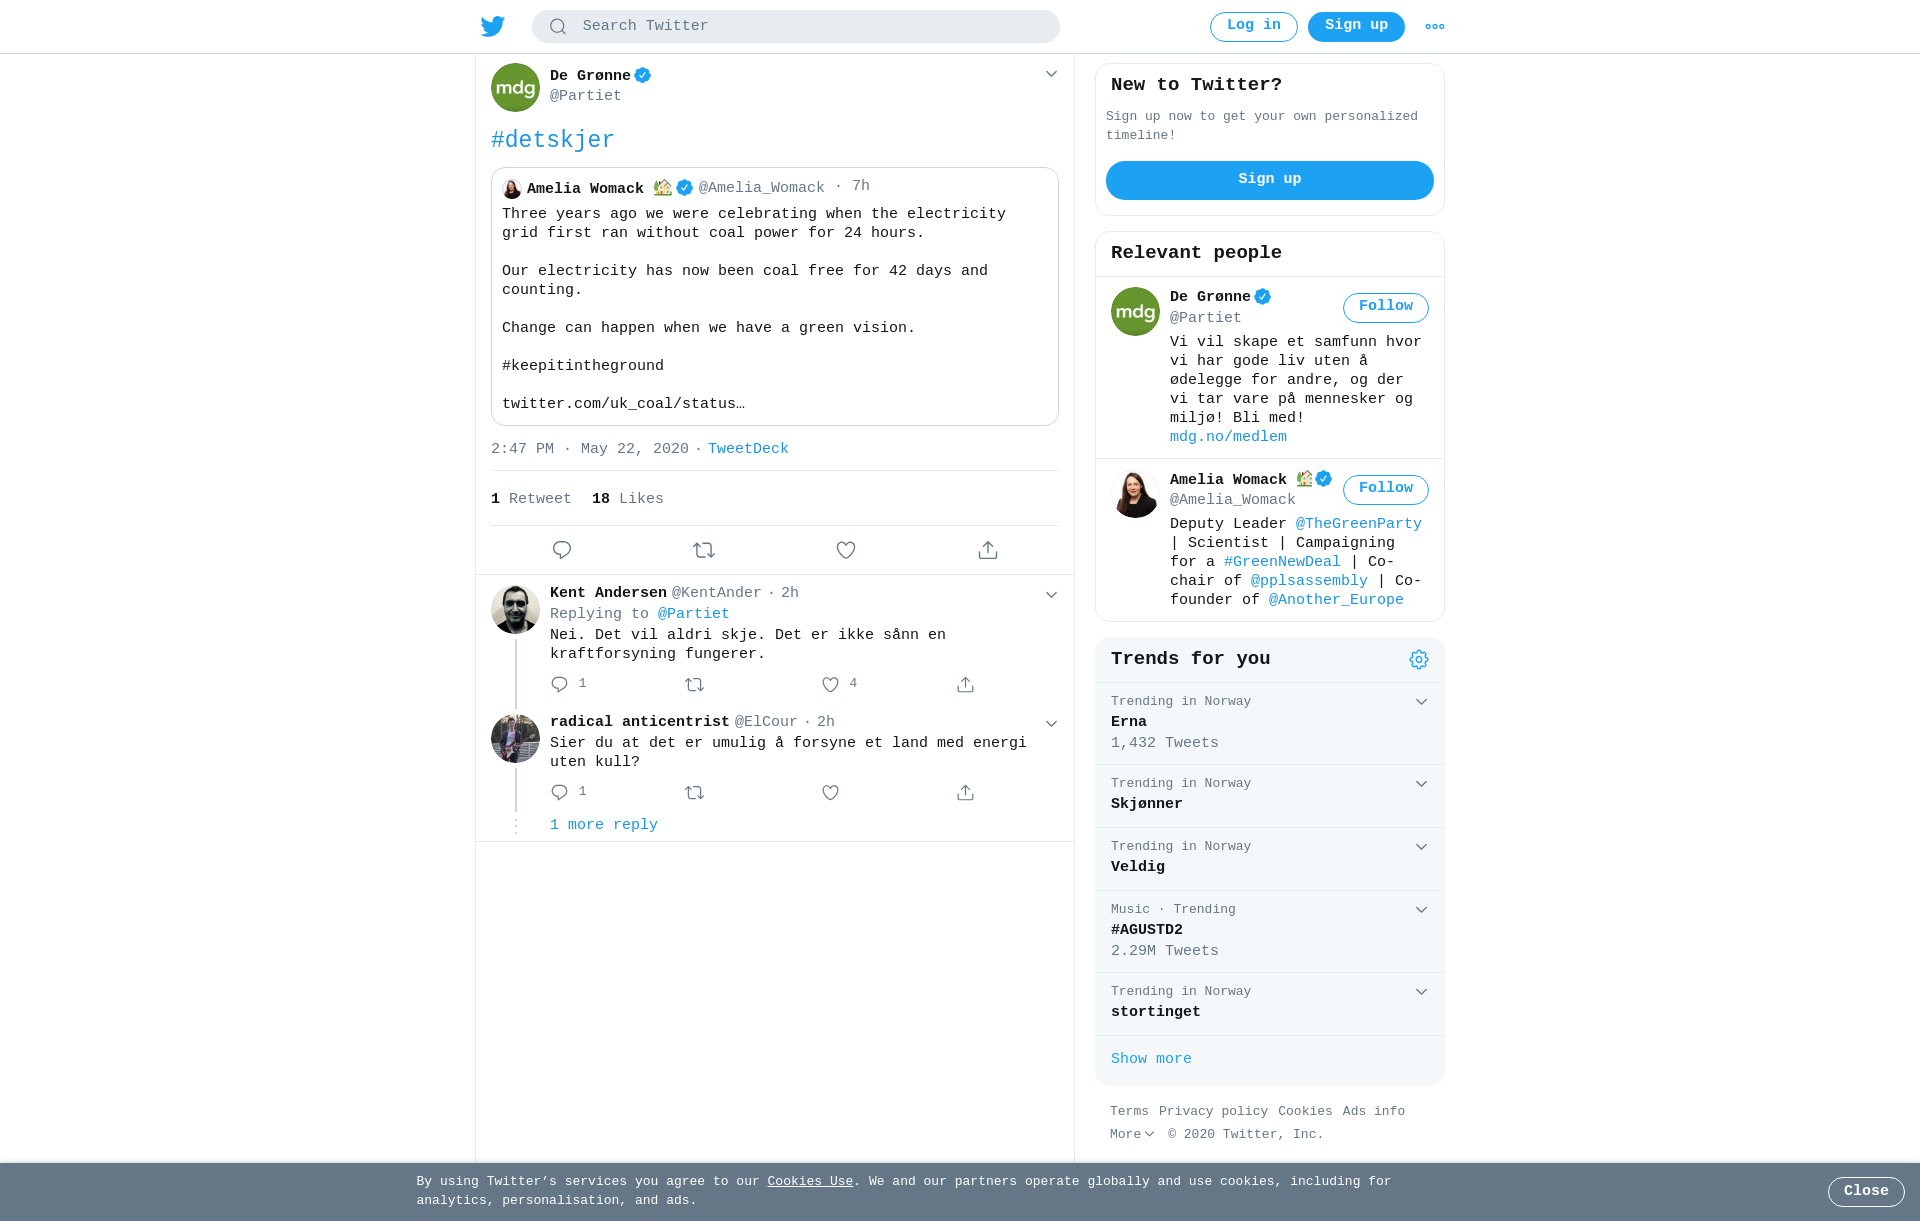Open the #detskjer hashtag link
The width and height of the screenshot is (1920, 1221).
(553, 140)
